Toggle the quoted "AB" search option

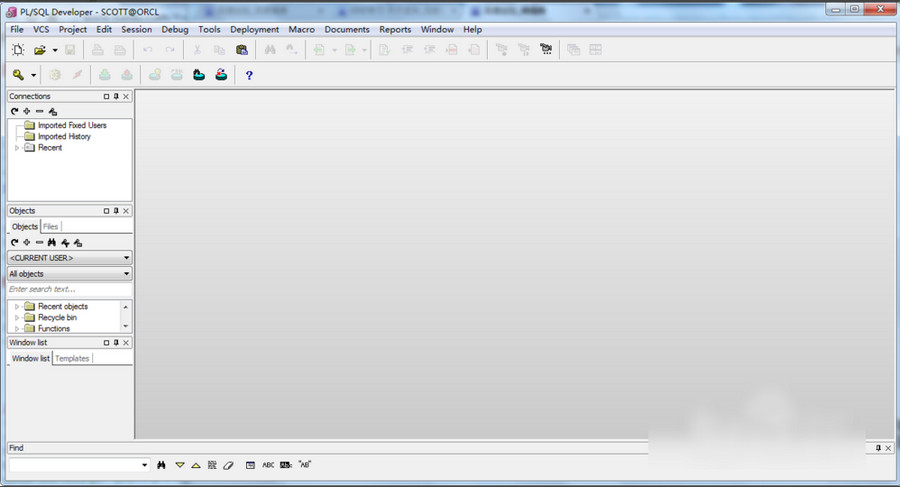coord(305,465)
